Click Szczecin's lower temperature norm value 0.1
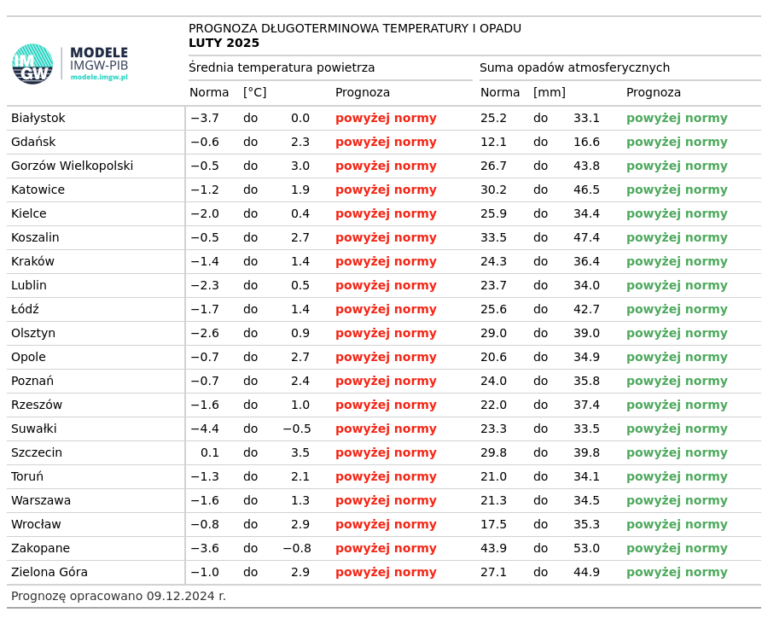Viewport: 768px width, 624px height. tap(208, 452)
